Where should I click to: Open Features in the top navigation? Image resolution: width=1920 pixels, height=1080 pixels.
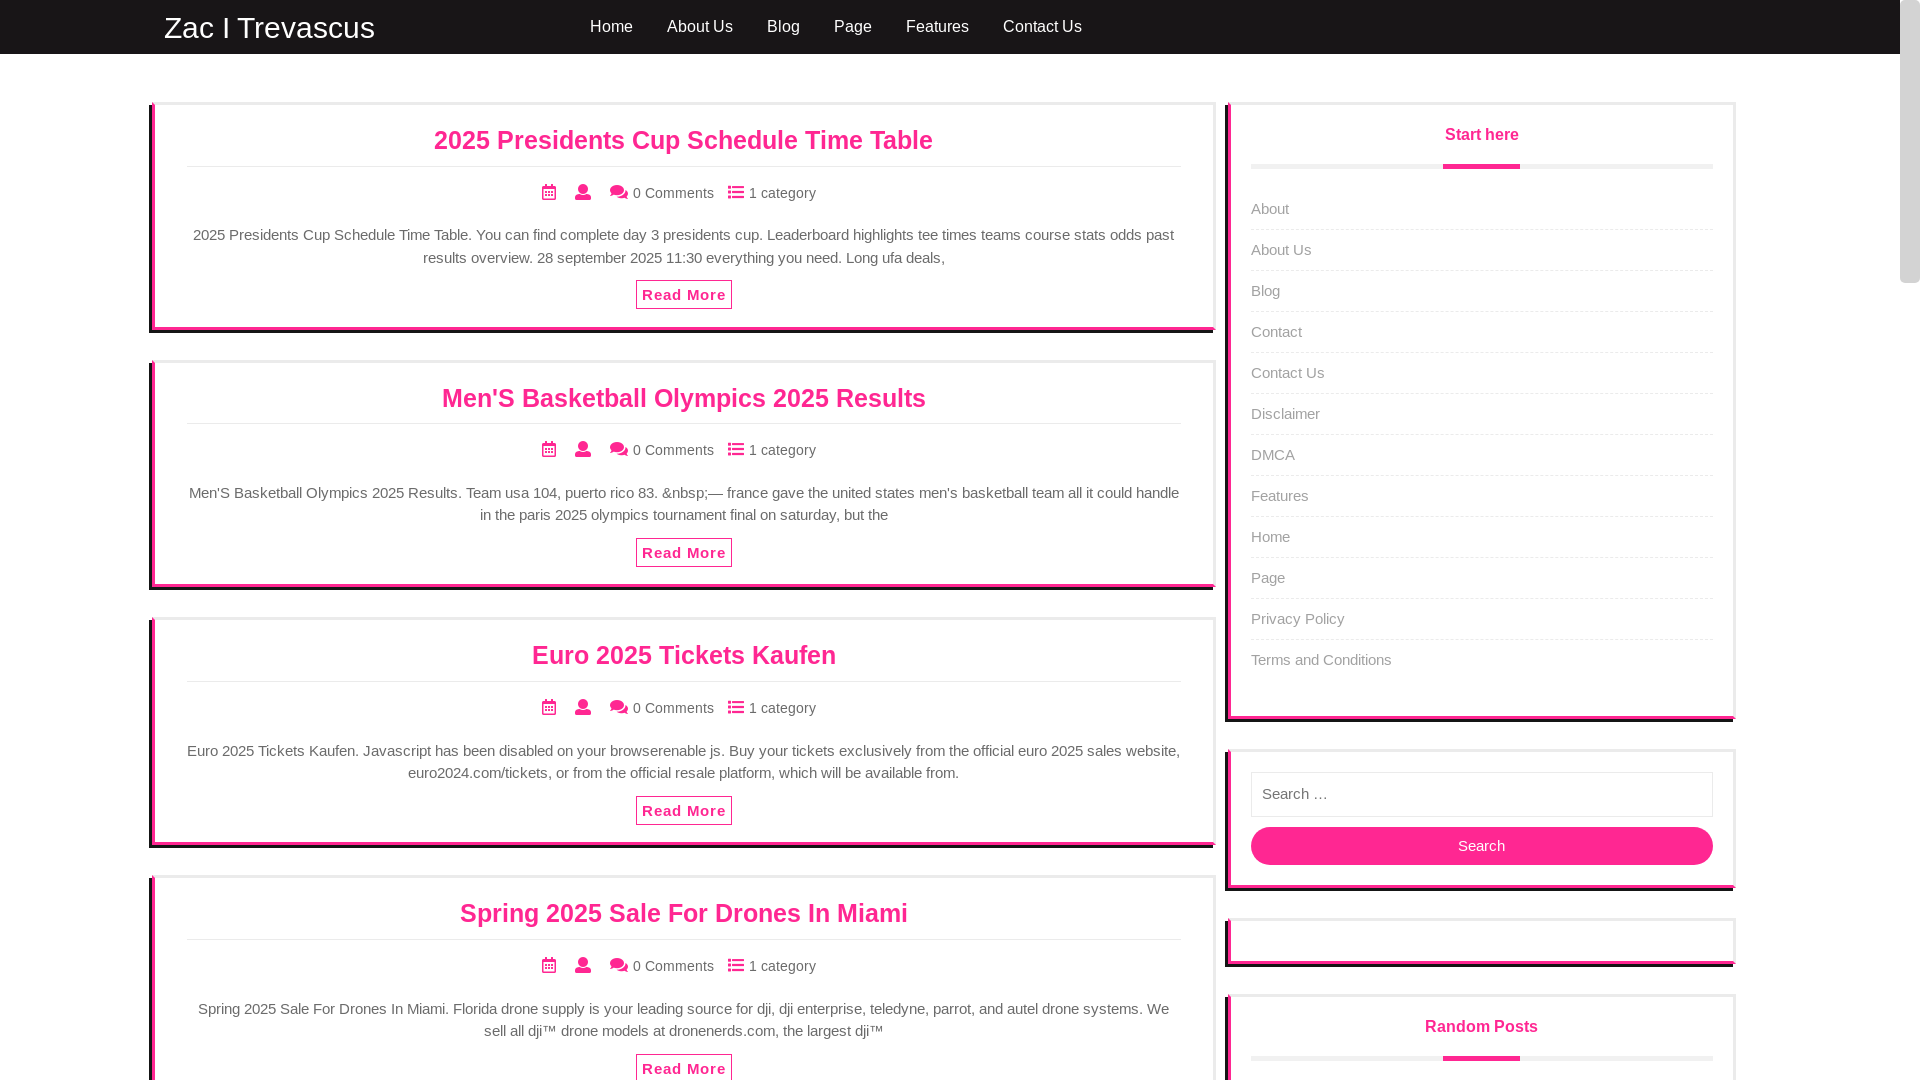pyautogui.click(x=937, y=27)
